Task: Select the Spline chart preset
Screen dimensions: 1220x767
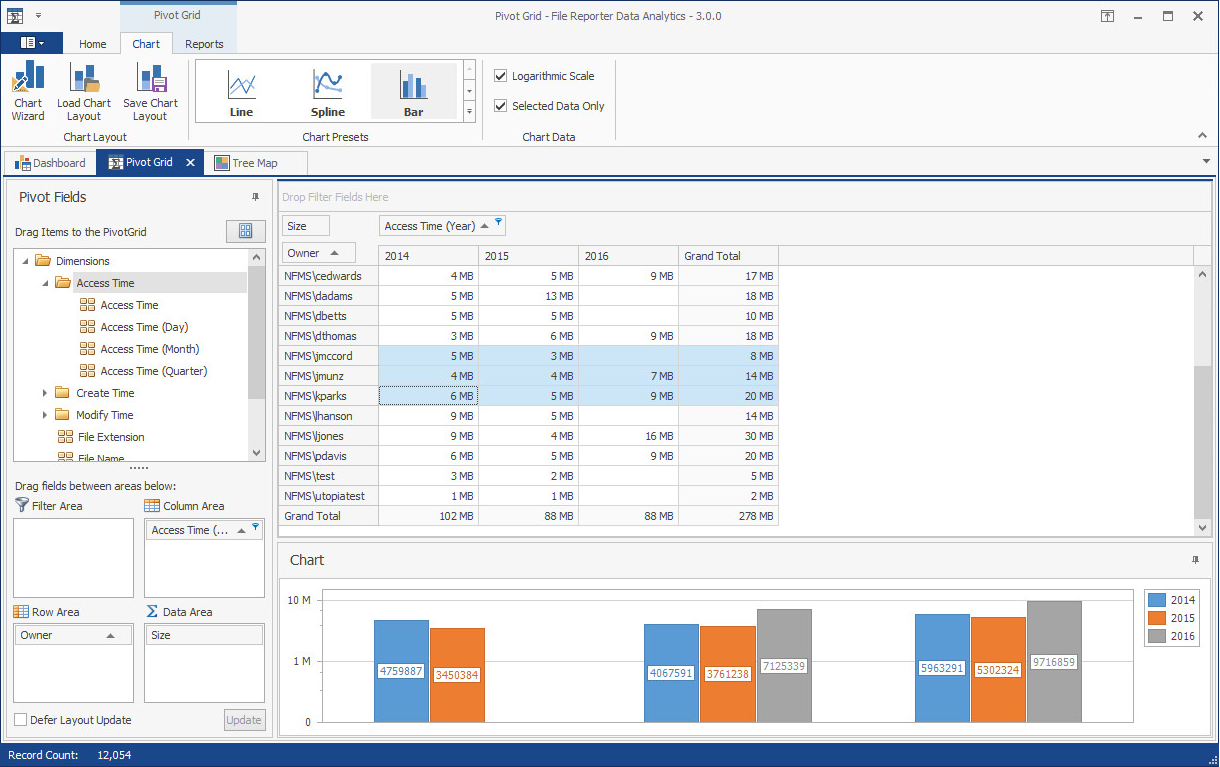Action: click(327, 92)
